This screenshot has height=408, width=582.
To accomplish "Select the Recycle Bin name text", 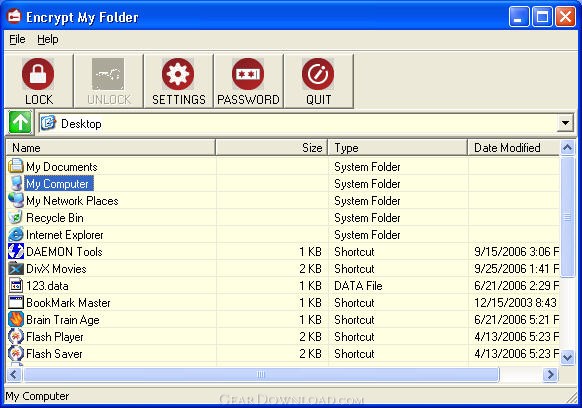I will click(55, 218).
